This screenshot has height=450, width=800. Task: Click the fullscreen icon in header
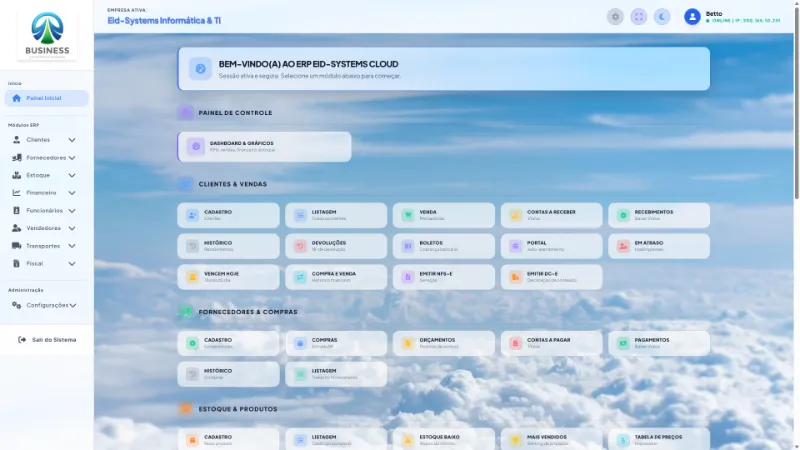pyautogui.click(x=639, y=17)
